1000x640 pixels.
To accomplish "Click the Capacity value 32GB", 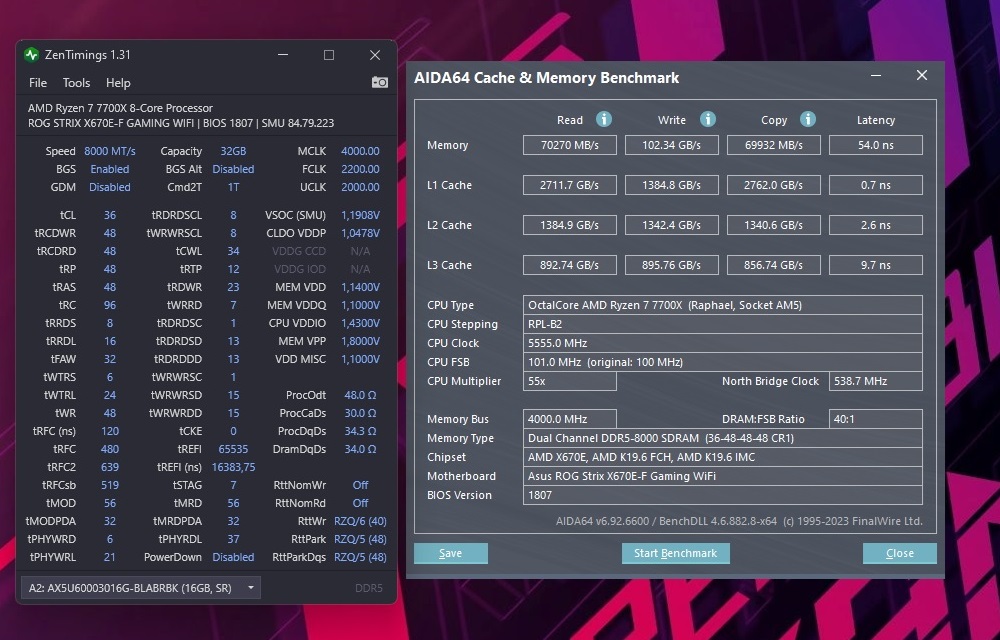I will (233, 151).
